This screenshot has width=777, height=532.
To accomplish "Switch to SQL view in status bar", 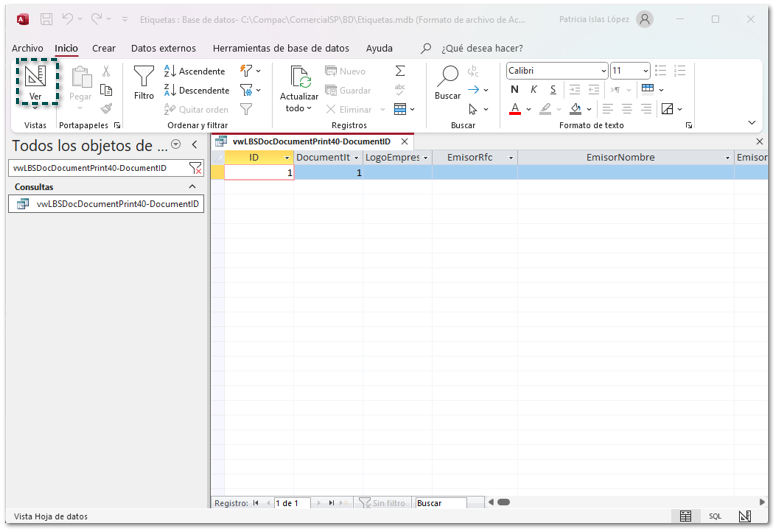I will (715, 516).
